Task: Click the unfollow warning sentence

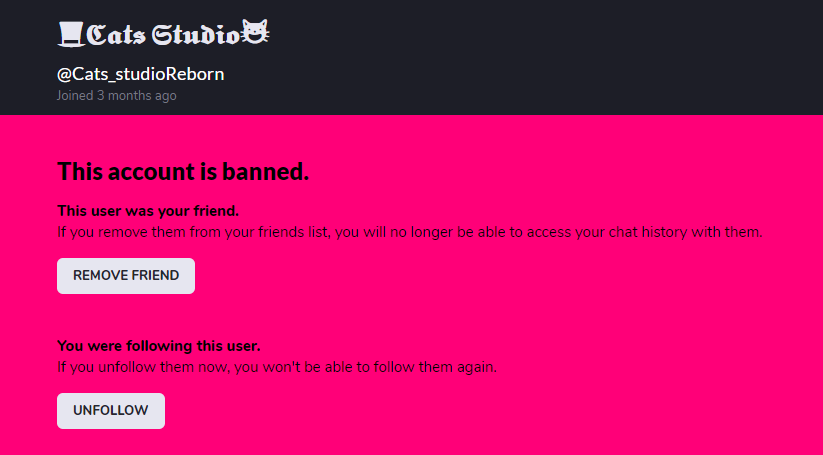Action: (x=277, y=367)
